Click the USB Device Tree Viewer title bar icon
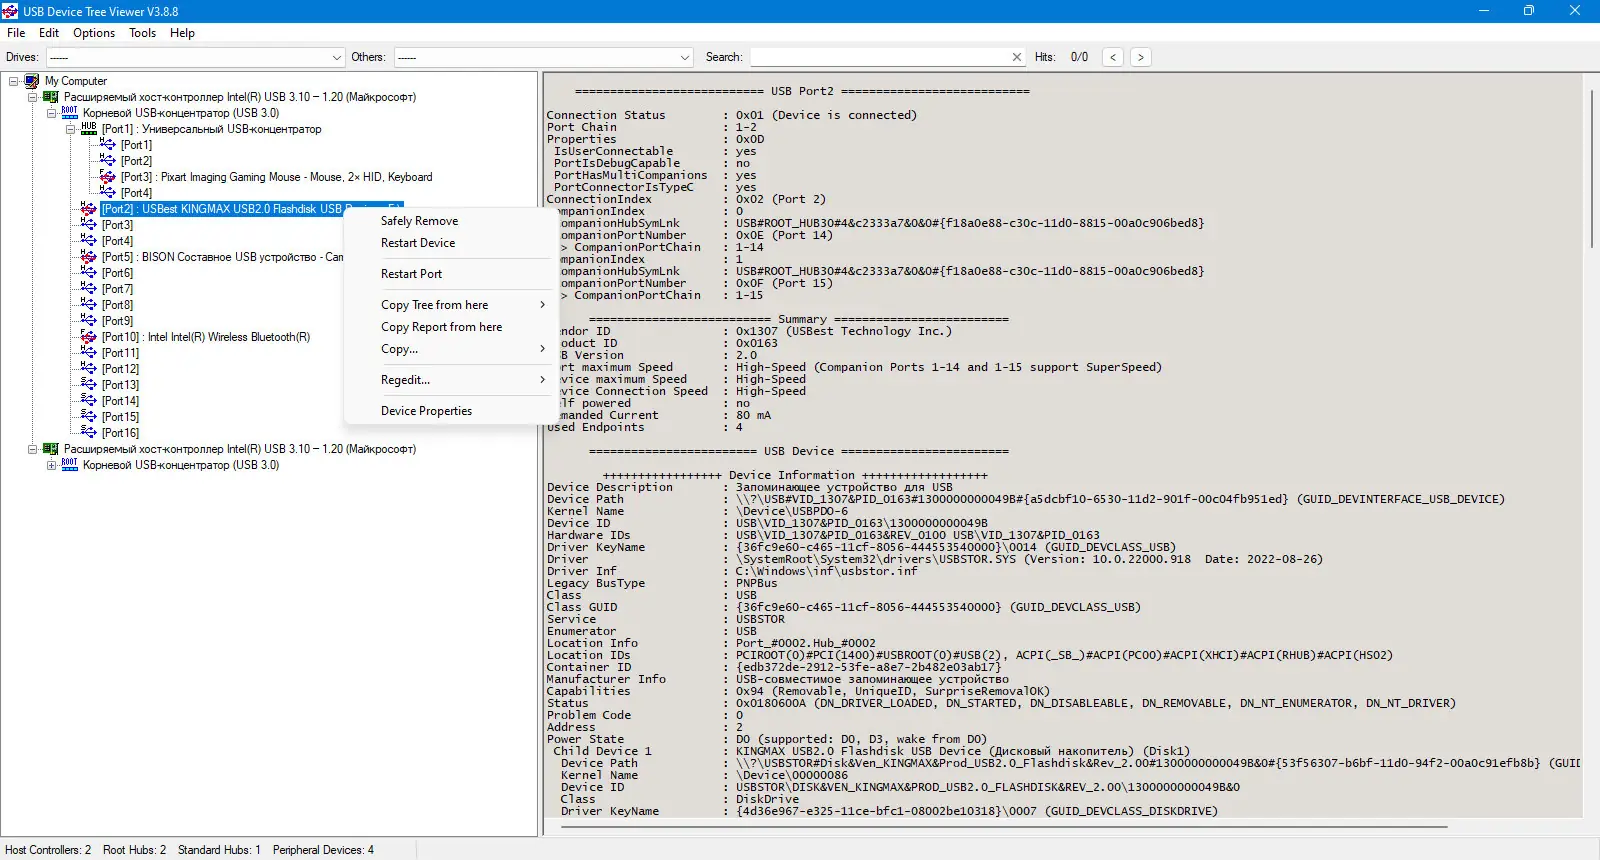This screenshot has width=1600, height=860. click(10, 11)
